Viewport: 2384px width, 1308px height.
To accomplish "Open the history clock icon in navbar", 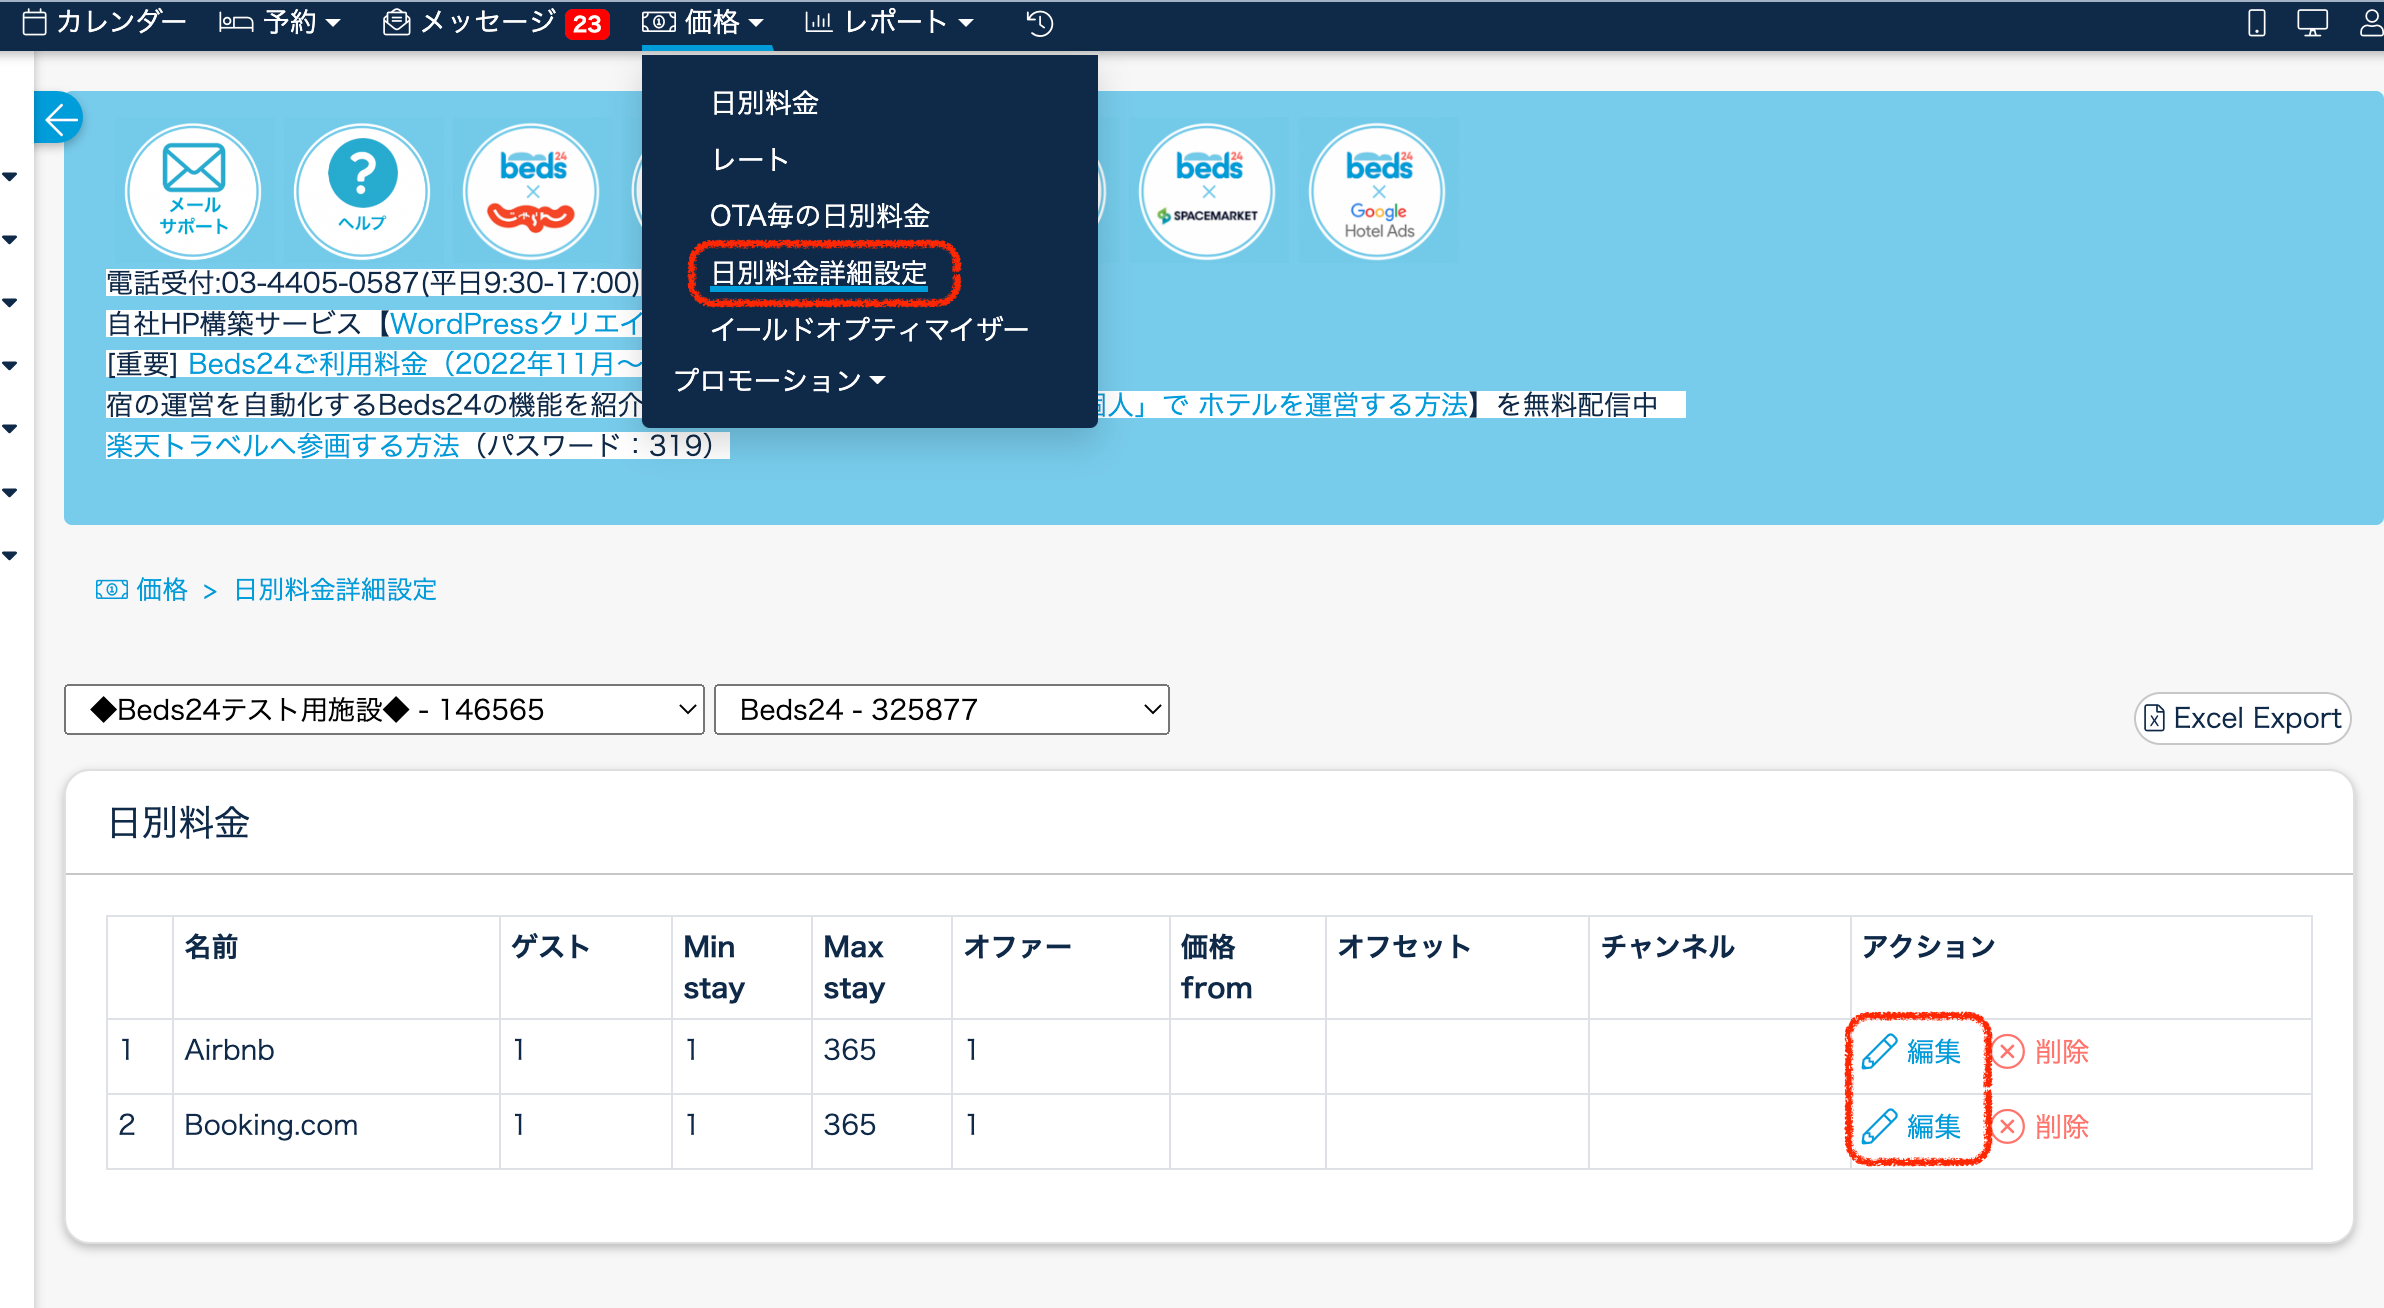I will (1039, 23).
